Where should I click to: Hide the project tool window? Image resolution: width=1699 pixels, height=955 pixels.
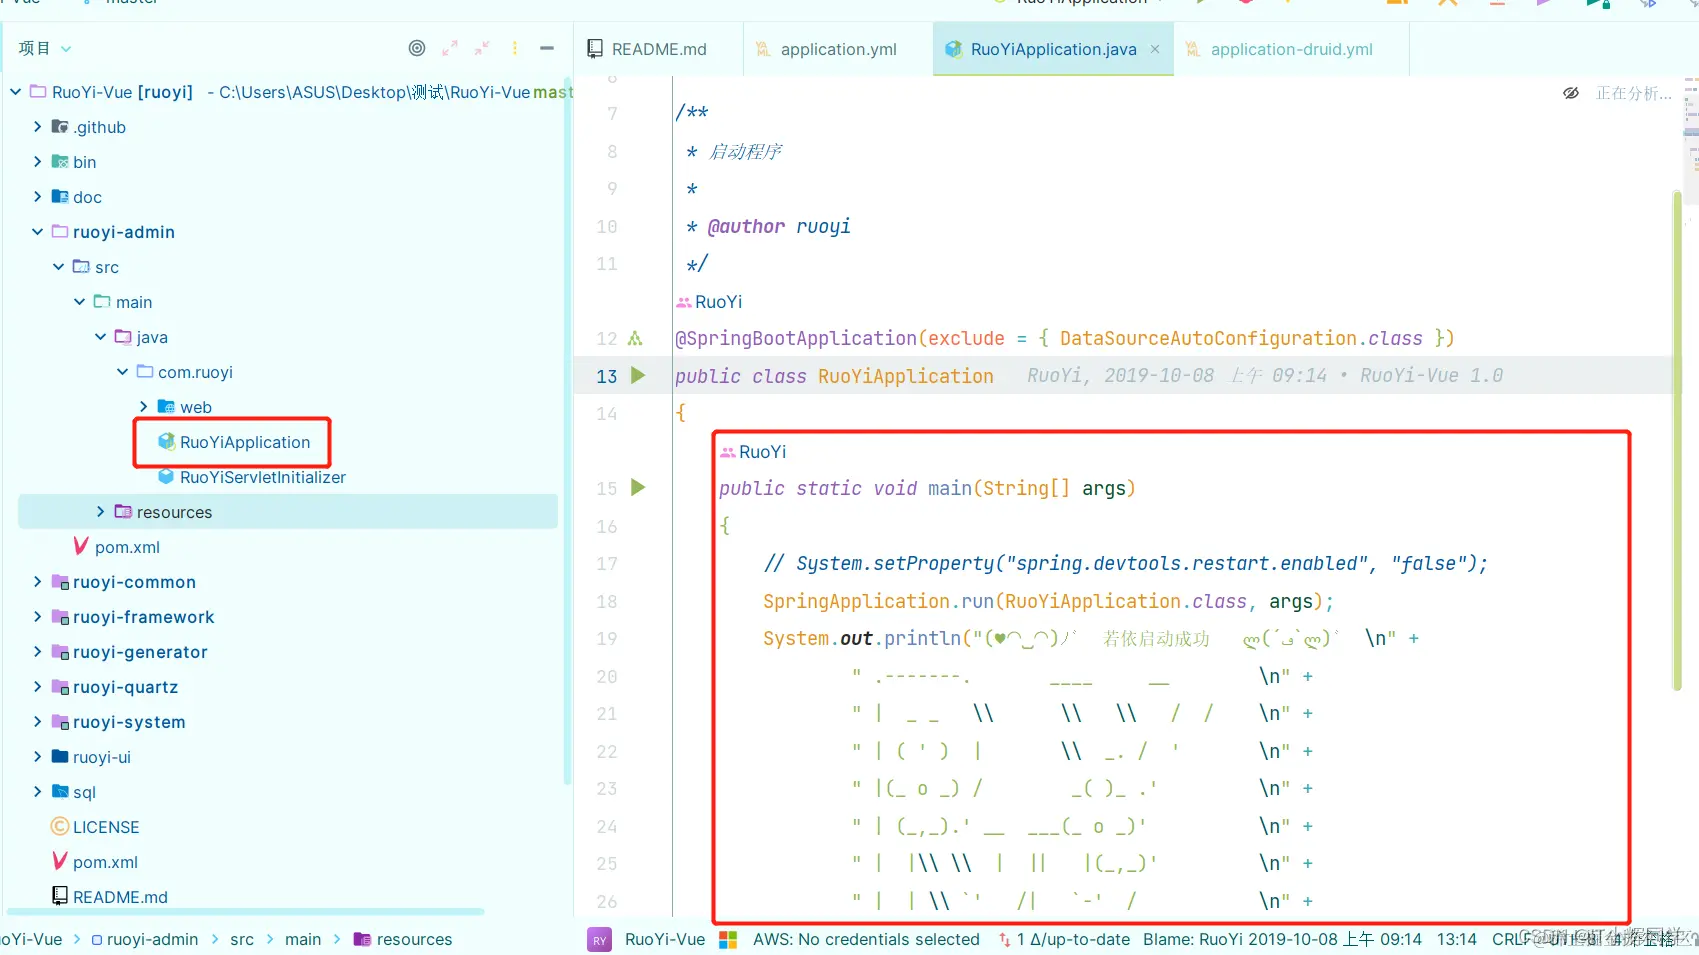coord(547,48)
